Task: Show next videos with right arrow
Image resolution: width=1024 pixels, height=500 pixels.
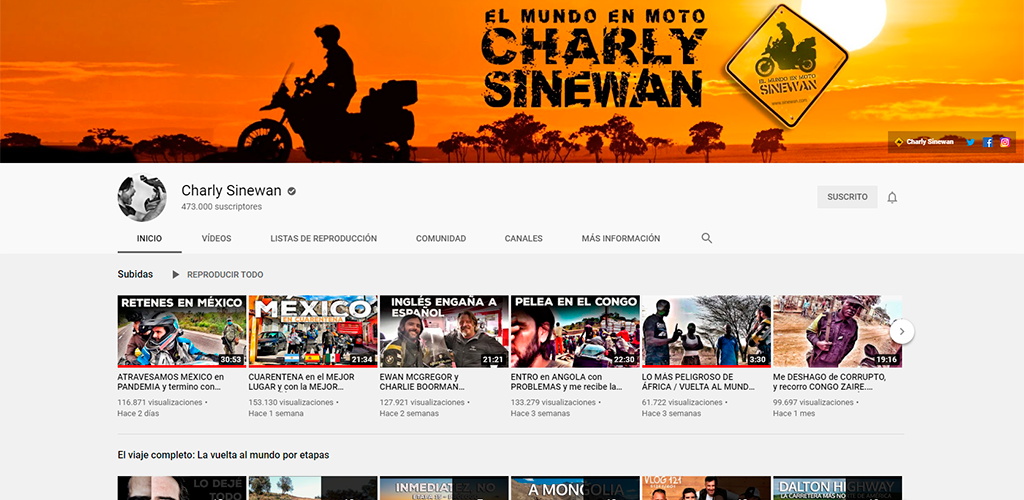Action: pos(902,332)
